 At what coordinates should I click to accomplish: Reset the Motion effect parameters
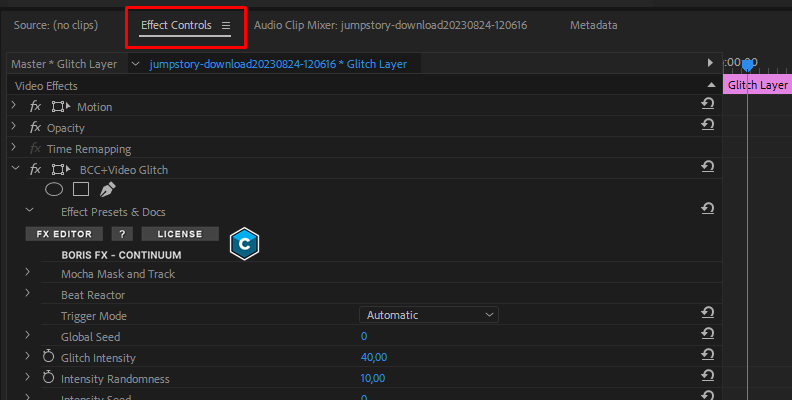(707, 106)
